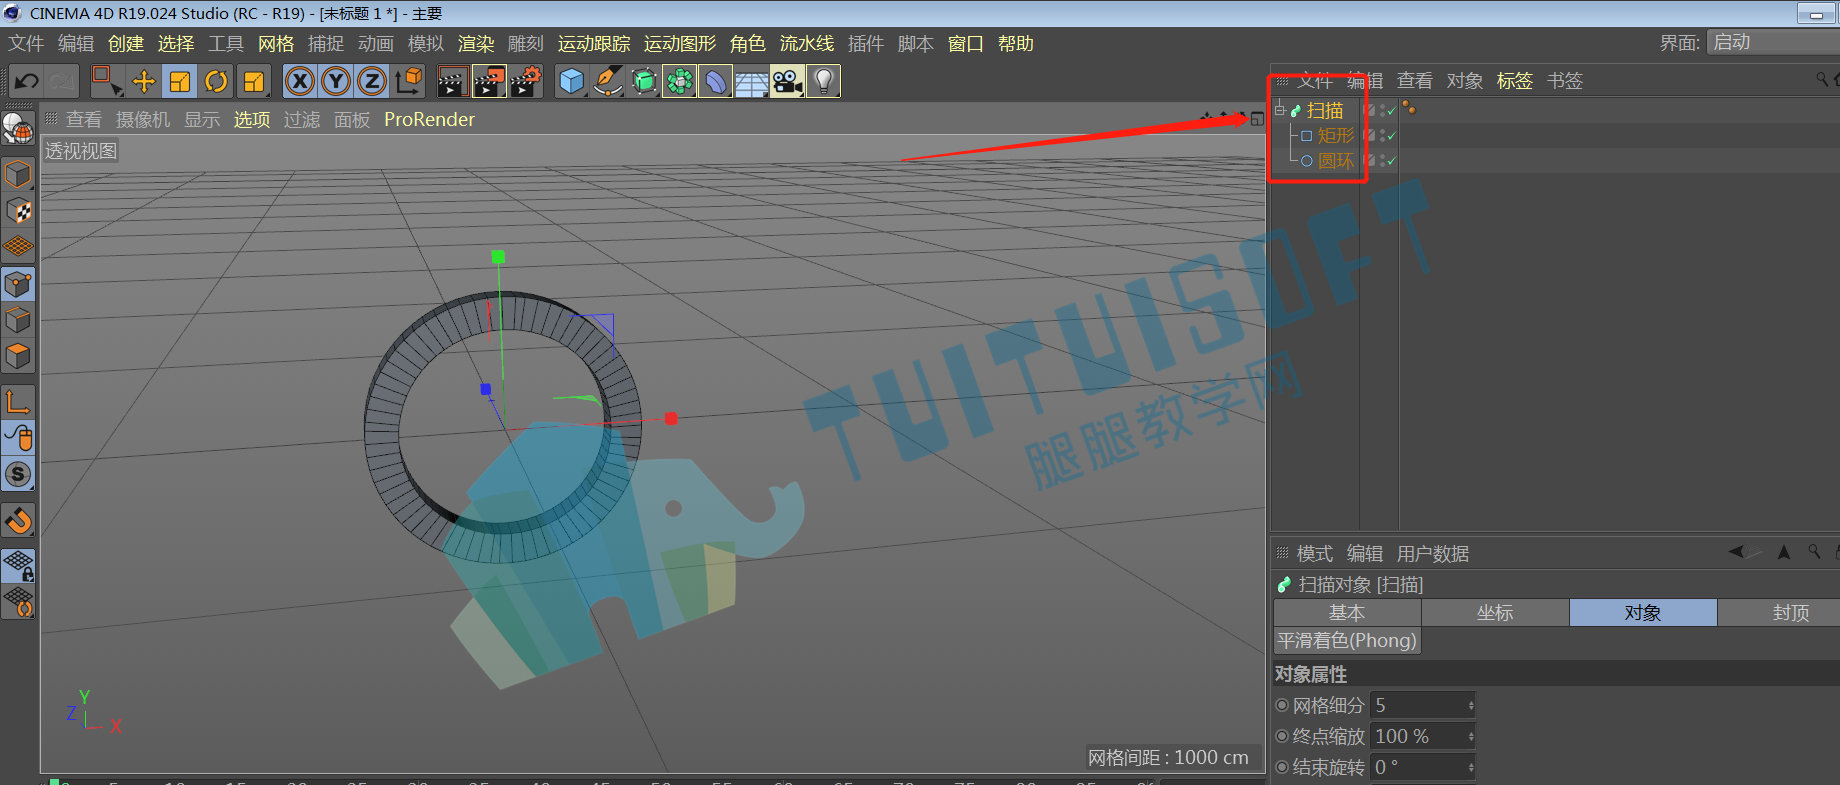This screenshot has height=785, width=1840.
Task: Click the coordinate system icon
Action: click(408, 82)
